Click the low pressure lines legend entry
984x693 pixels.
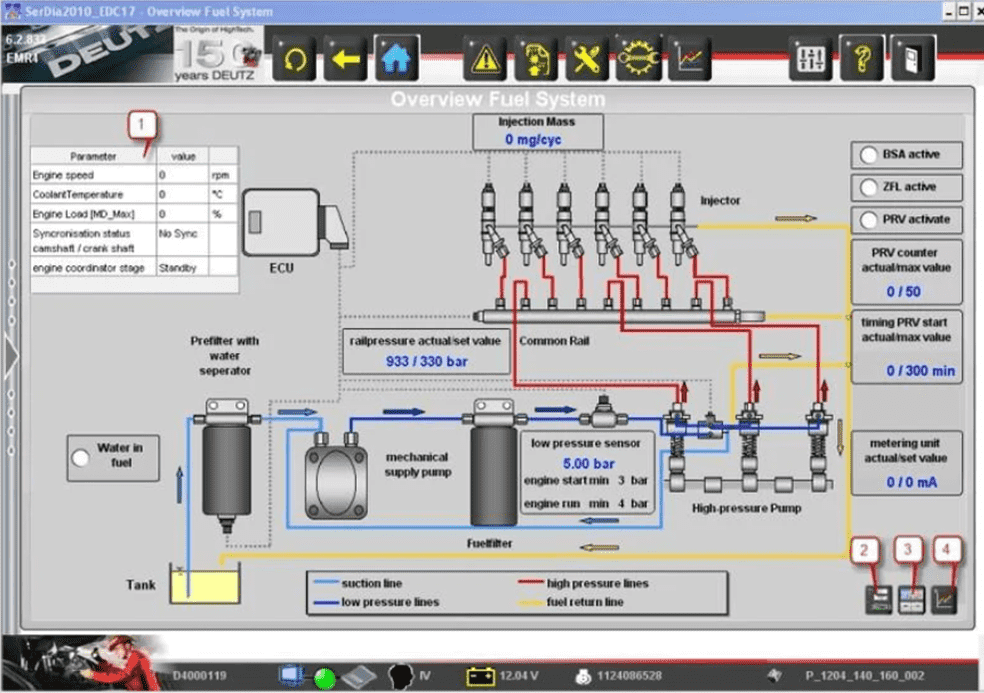coord(376,602)
